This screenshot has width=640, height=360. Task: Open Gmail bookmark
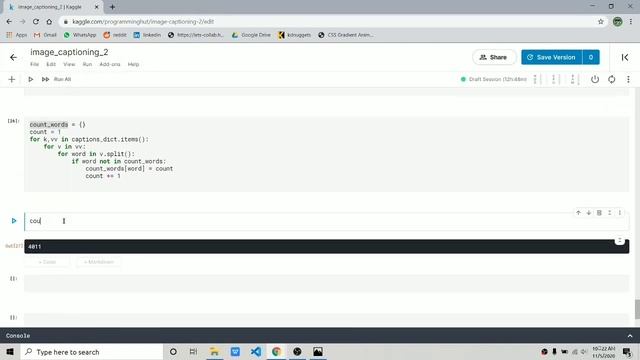pos(45,35)
